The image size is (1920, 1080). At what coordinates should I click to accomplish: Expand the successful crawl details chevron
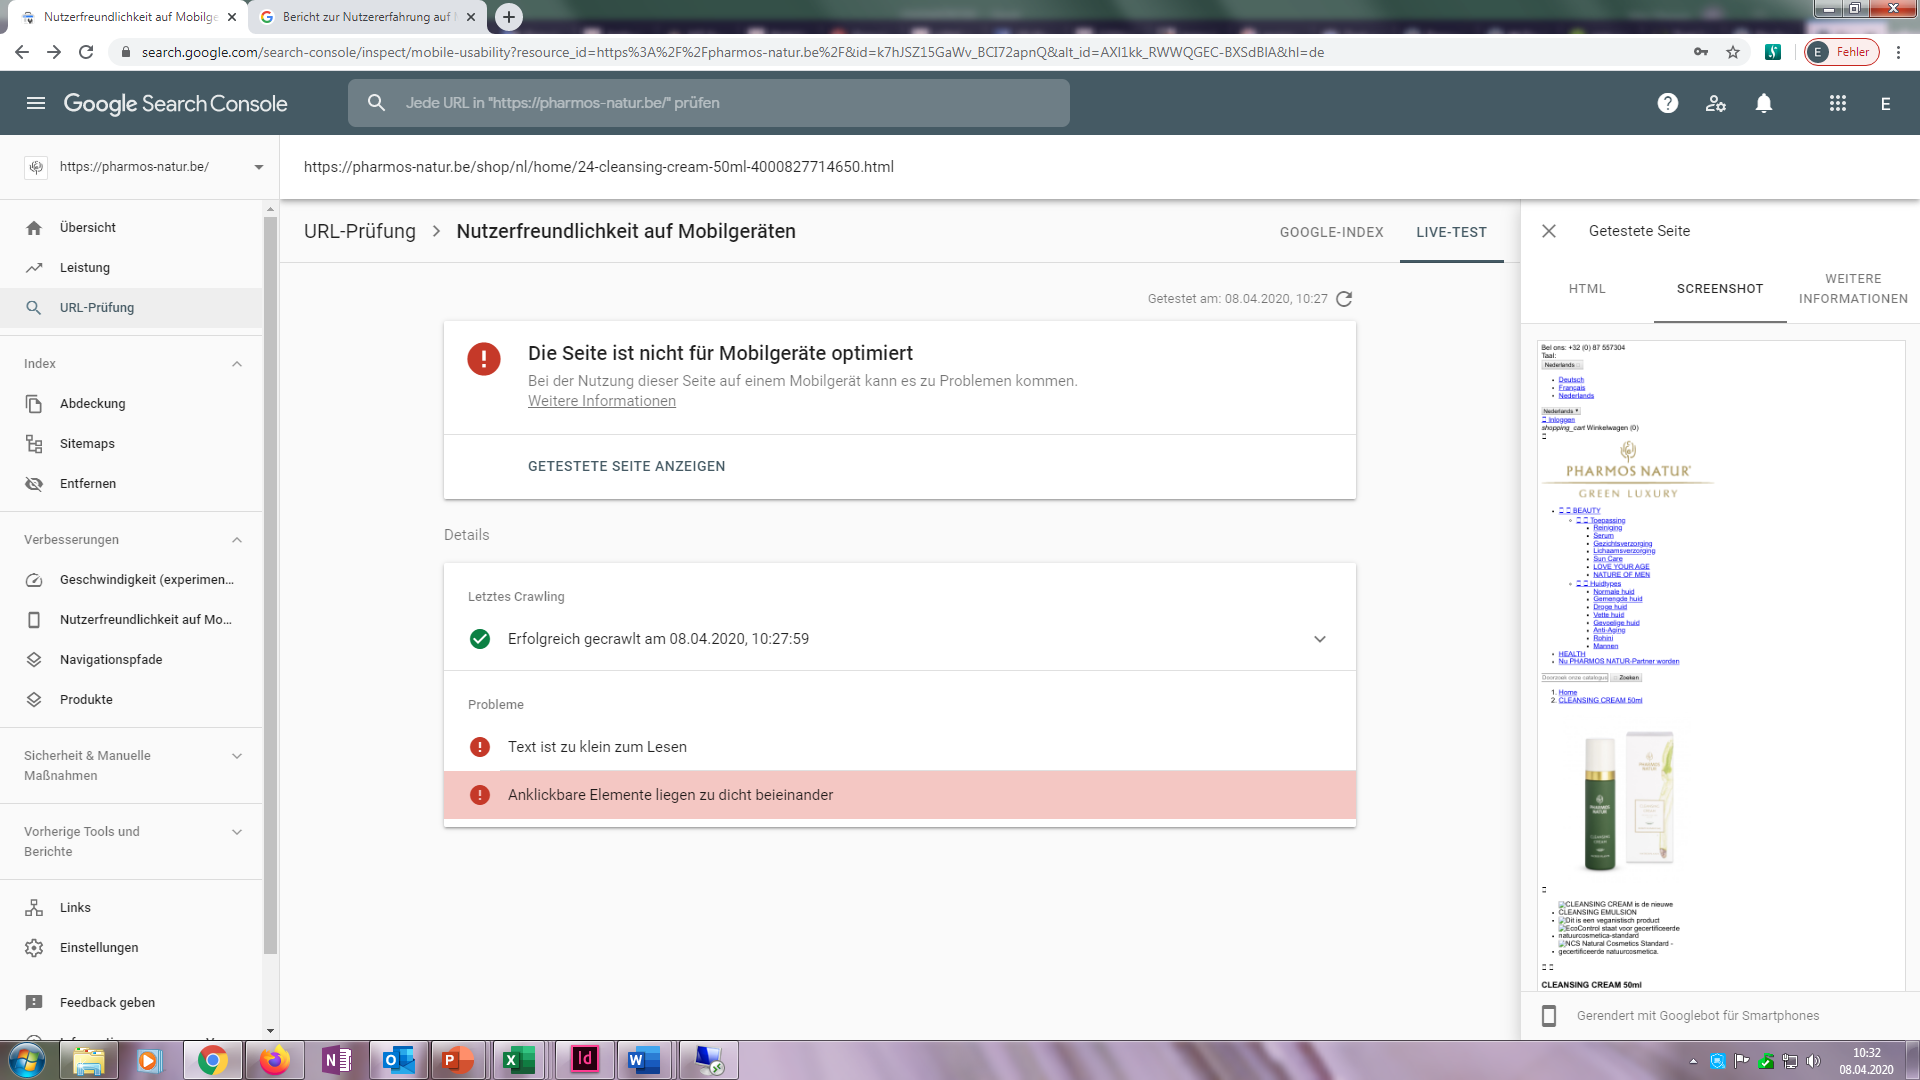[x=1320, y=639]
